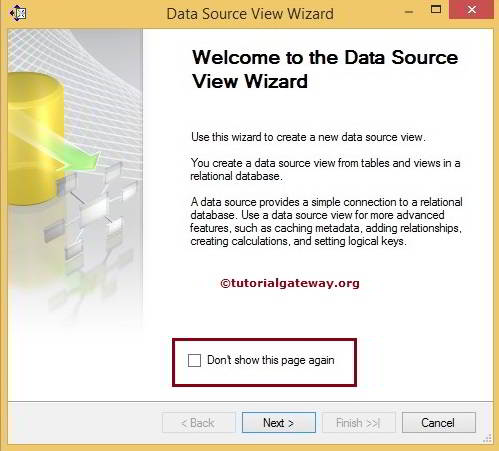
Task: Click the 'Don't show this page again' label
Action: [271, 360]
